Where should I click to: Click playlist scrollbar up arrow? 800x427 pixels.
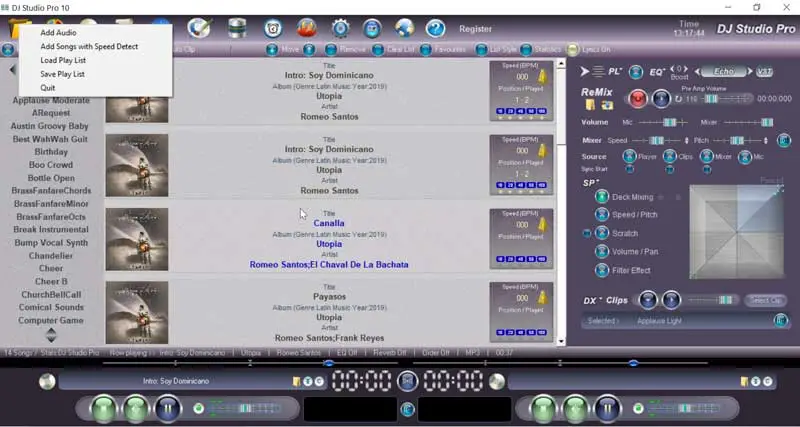click(561, 64)
